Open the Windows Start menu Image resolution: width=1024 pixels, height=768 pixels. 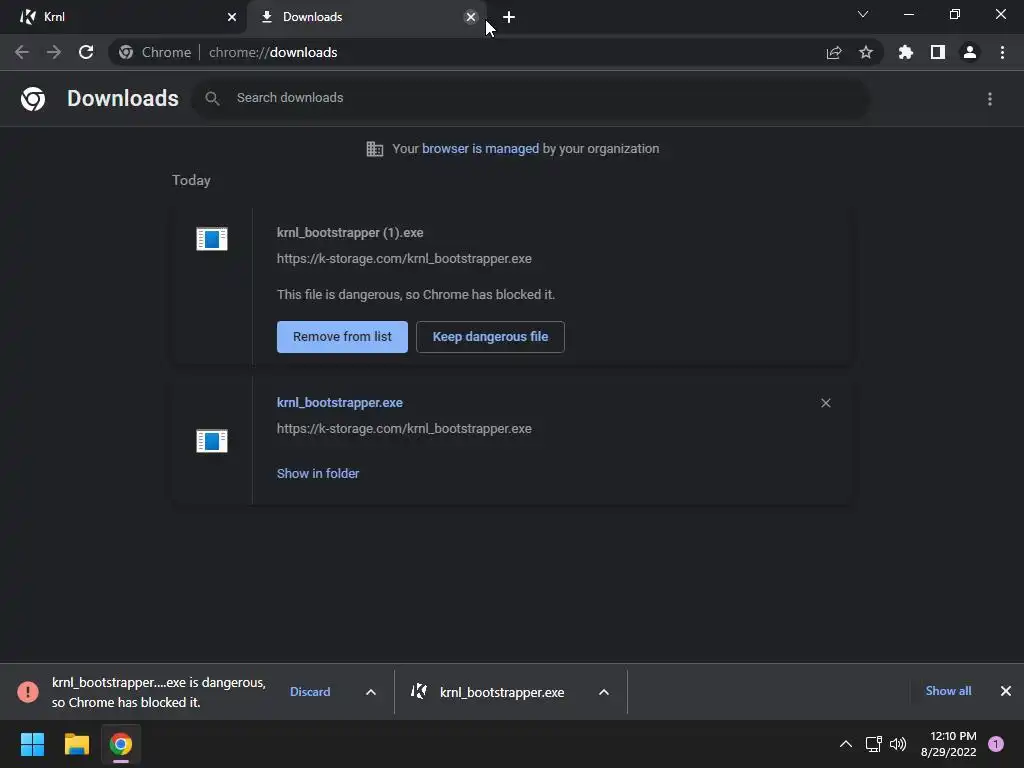click(x=33, y=744)
